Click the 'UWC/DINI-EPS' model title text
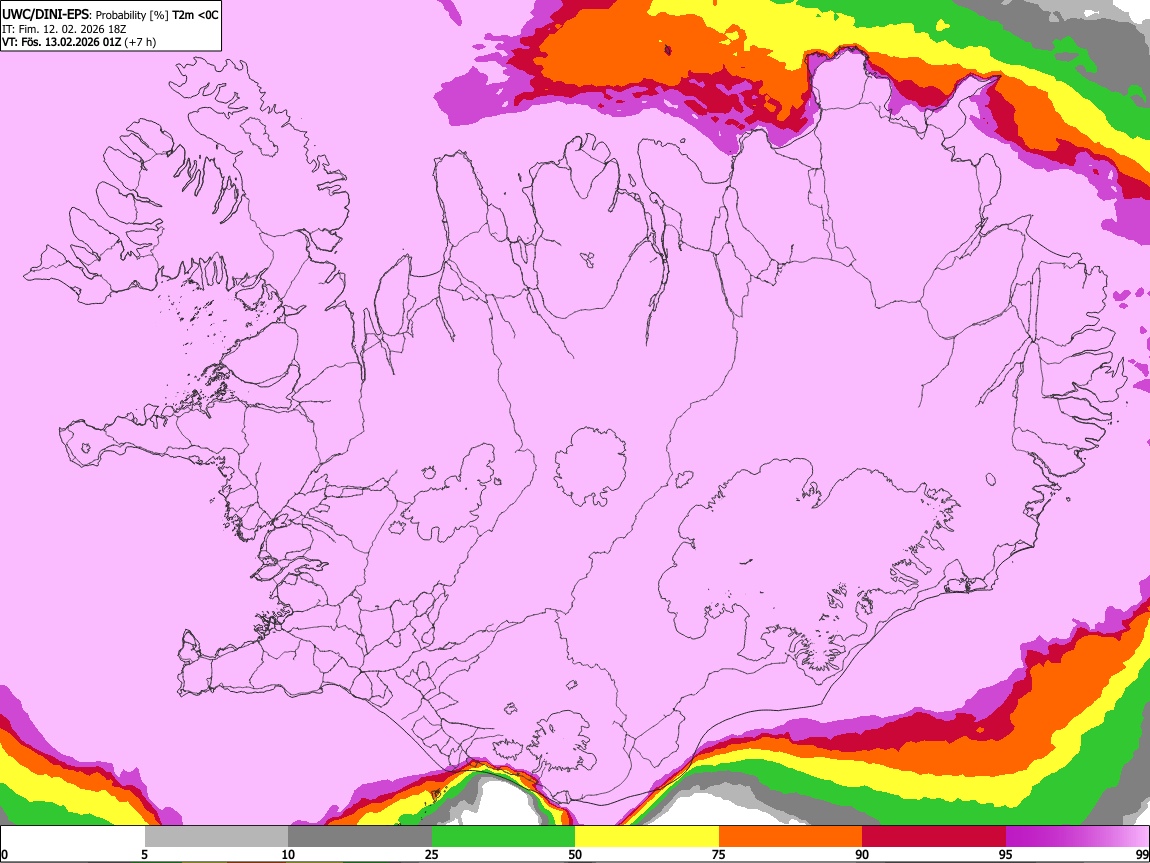 pos(45,15)
